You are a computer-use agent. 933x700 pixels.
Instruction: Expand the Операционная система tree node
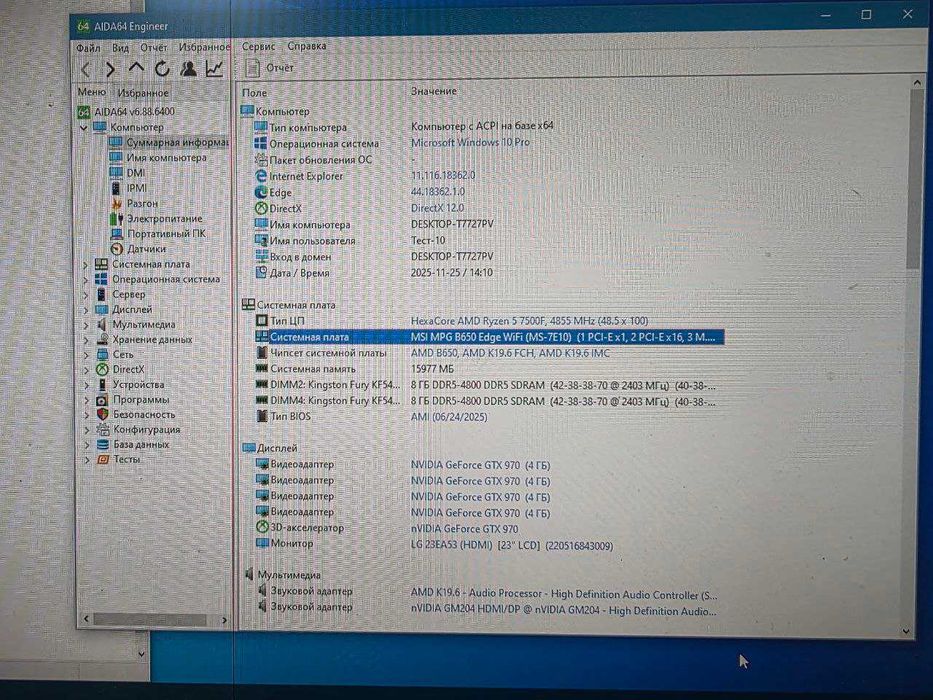pyautogui.click(x=86, y=280)
